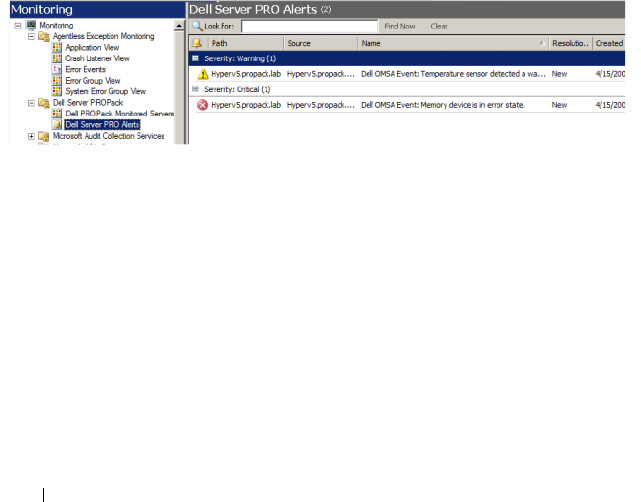The image size is (641, 502).
Task: Select Error Events in the tree
Action: coord(85,69)
